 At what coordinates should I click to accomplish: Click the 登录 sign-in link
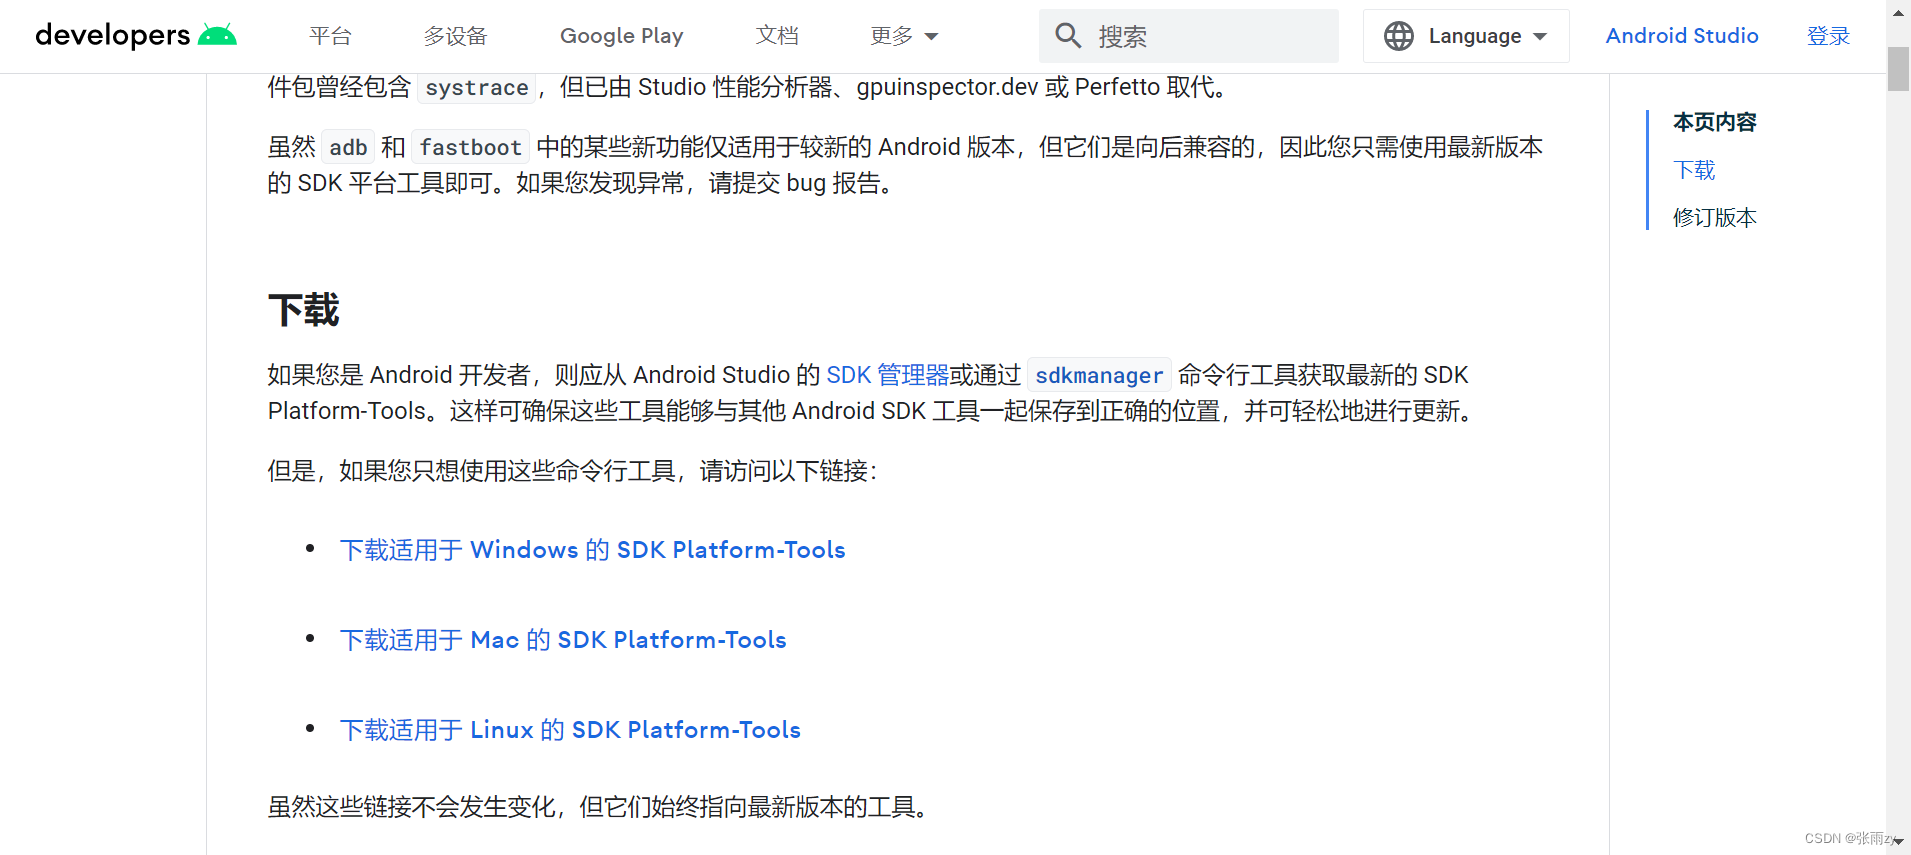tap(1828, 36)
